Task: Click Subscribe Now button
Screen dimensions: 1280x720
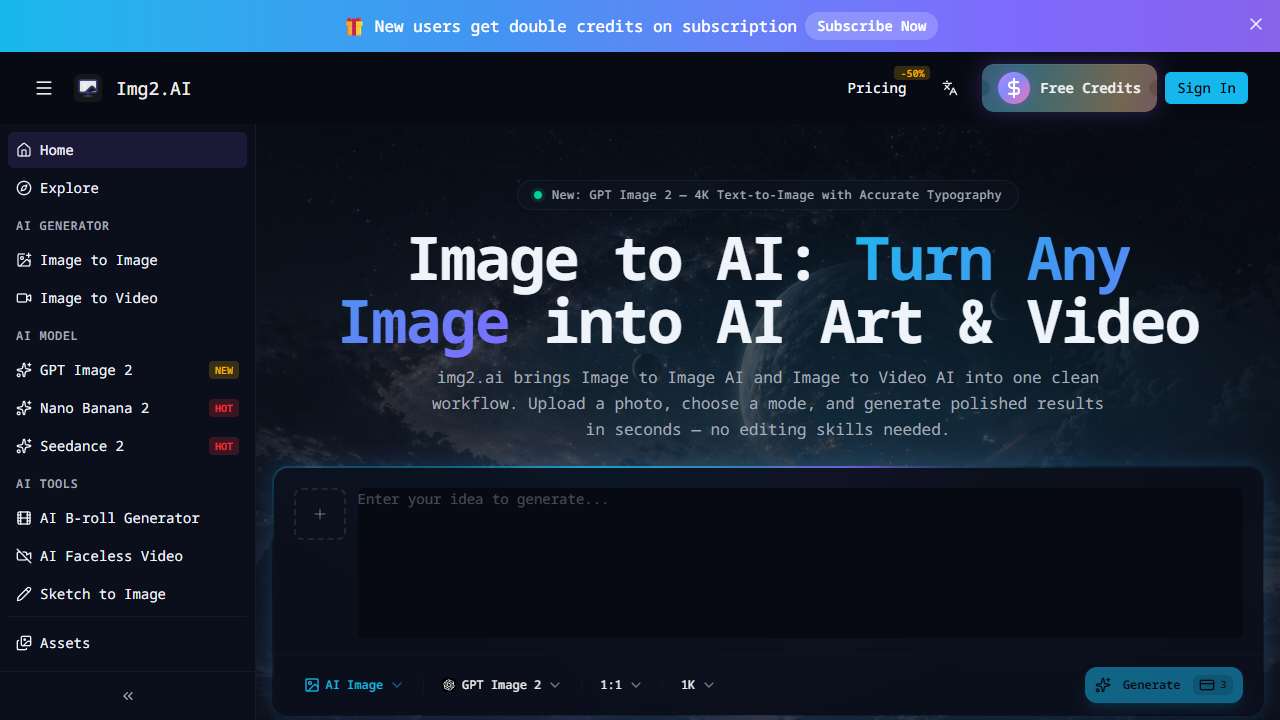Action: tap(871, 26)
